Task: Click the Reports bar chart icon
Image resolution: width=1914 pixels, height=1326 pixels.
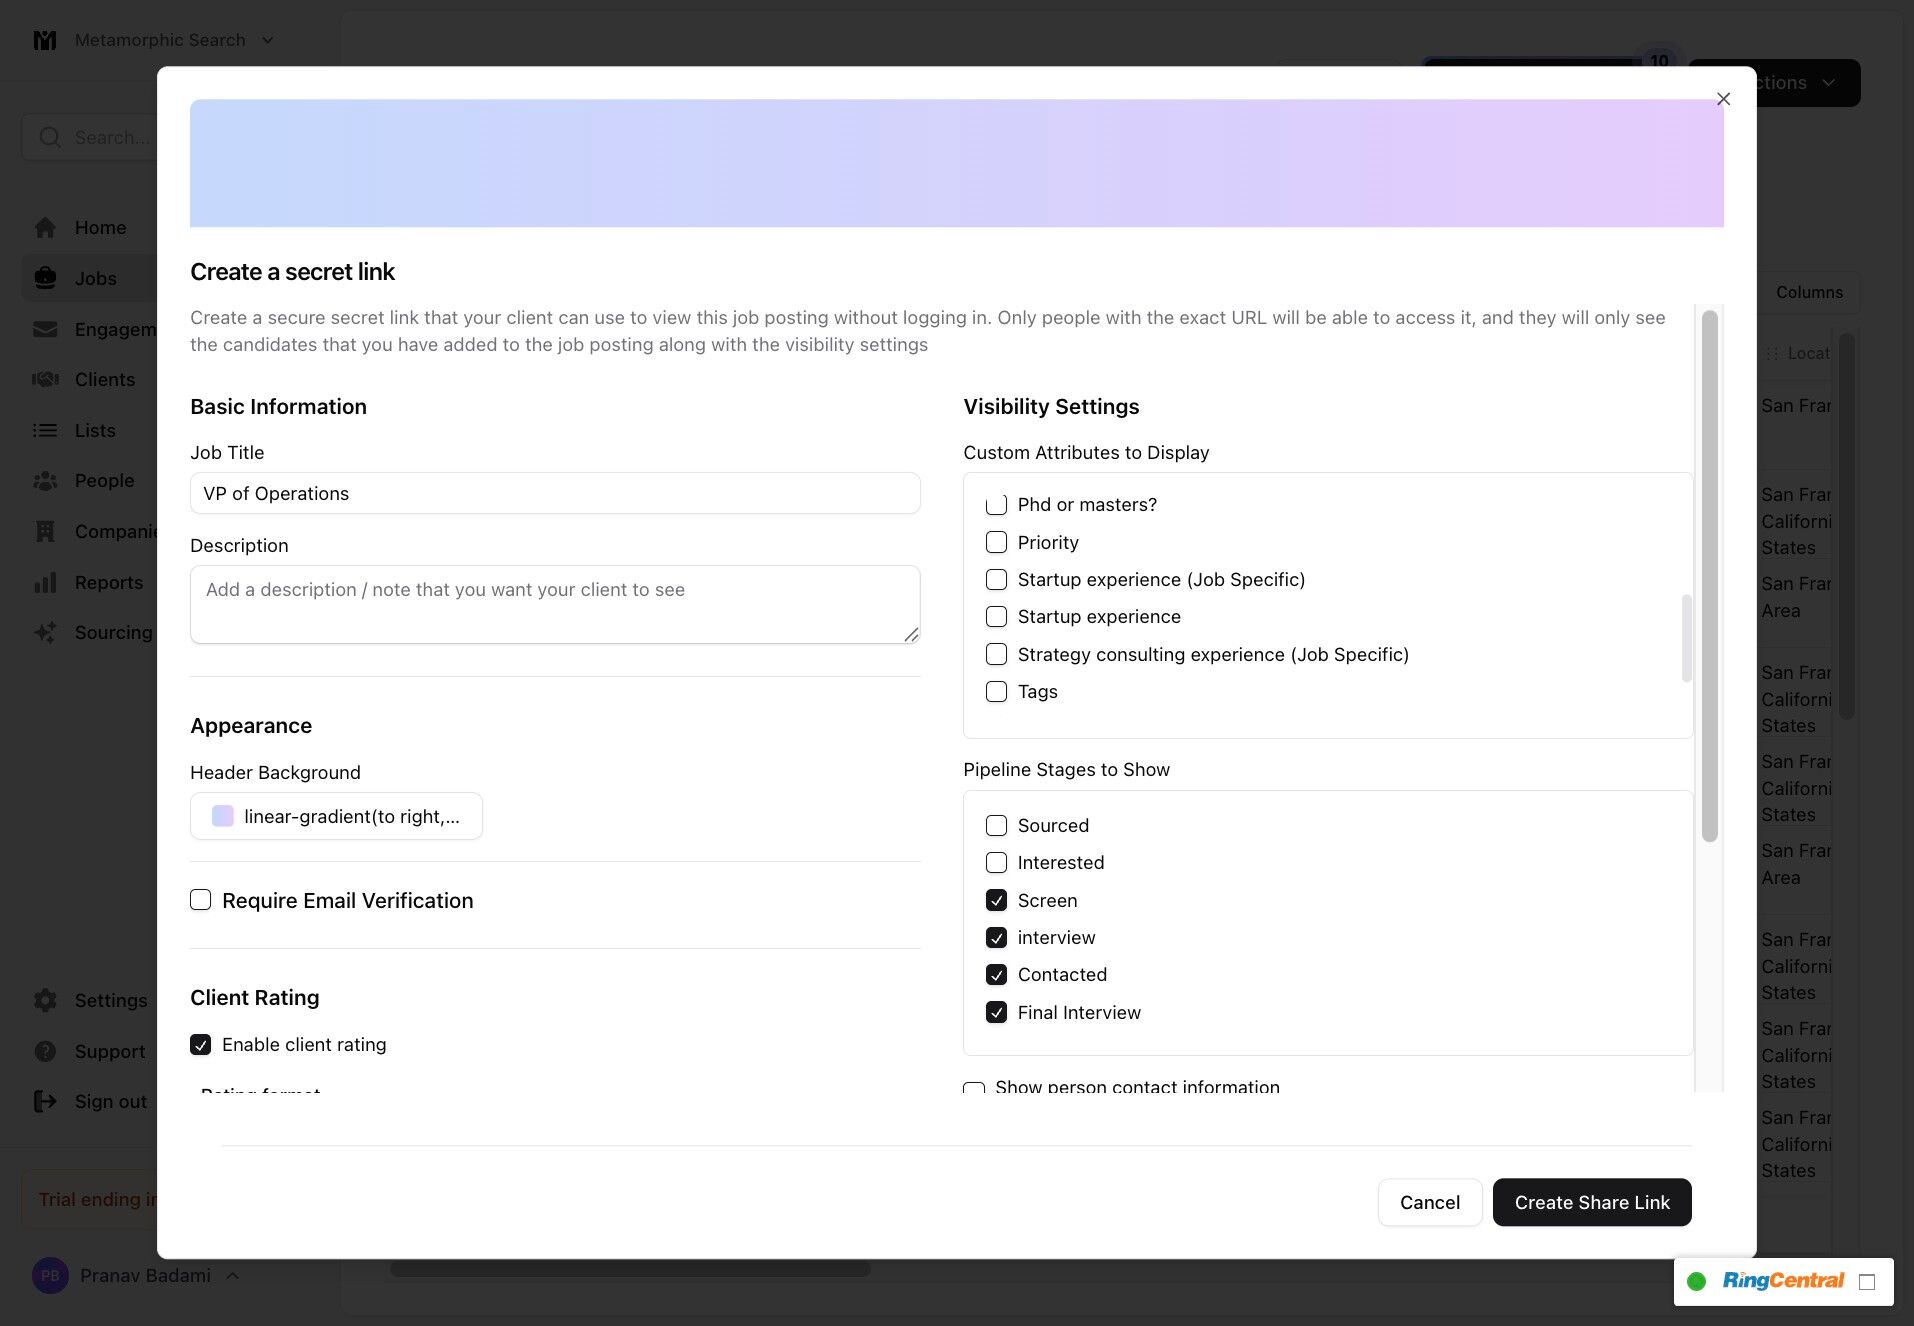Action: tap(45, 582)
